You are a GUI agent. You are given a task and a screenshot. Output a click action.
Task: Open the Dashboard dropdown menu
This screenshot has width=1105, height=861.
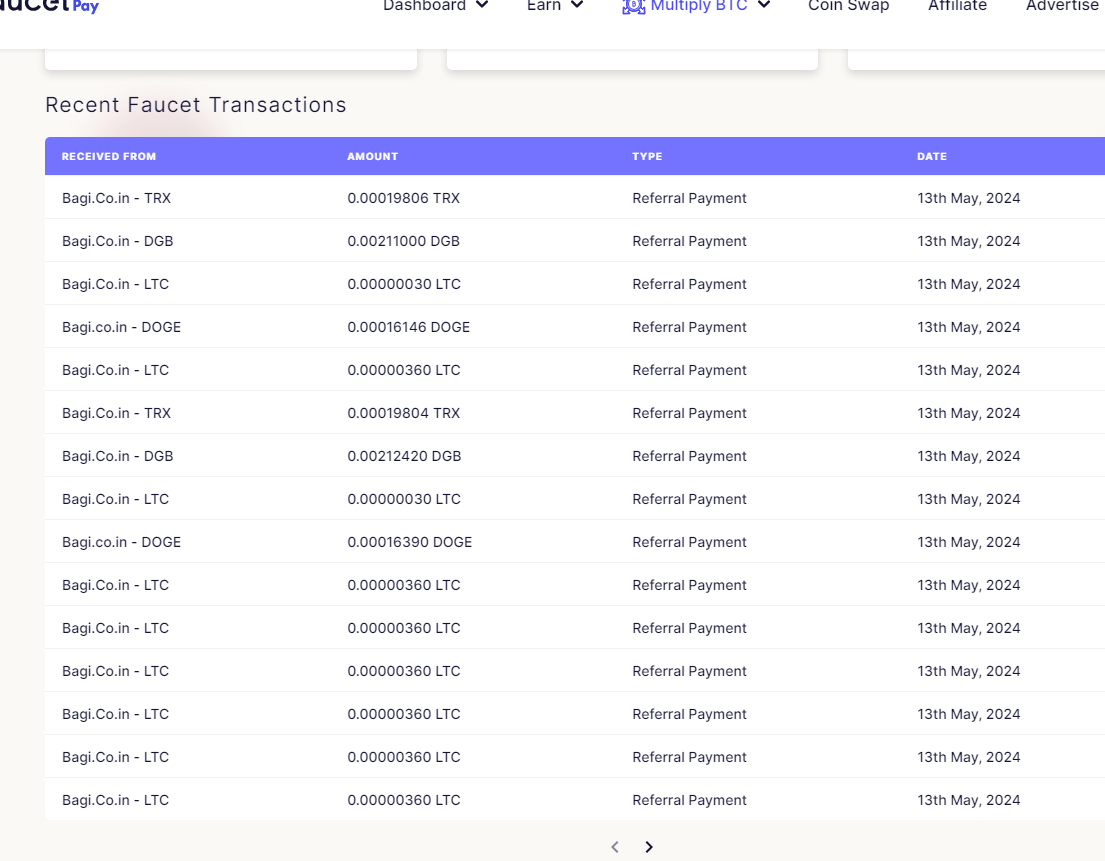point(436,6)
